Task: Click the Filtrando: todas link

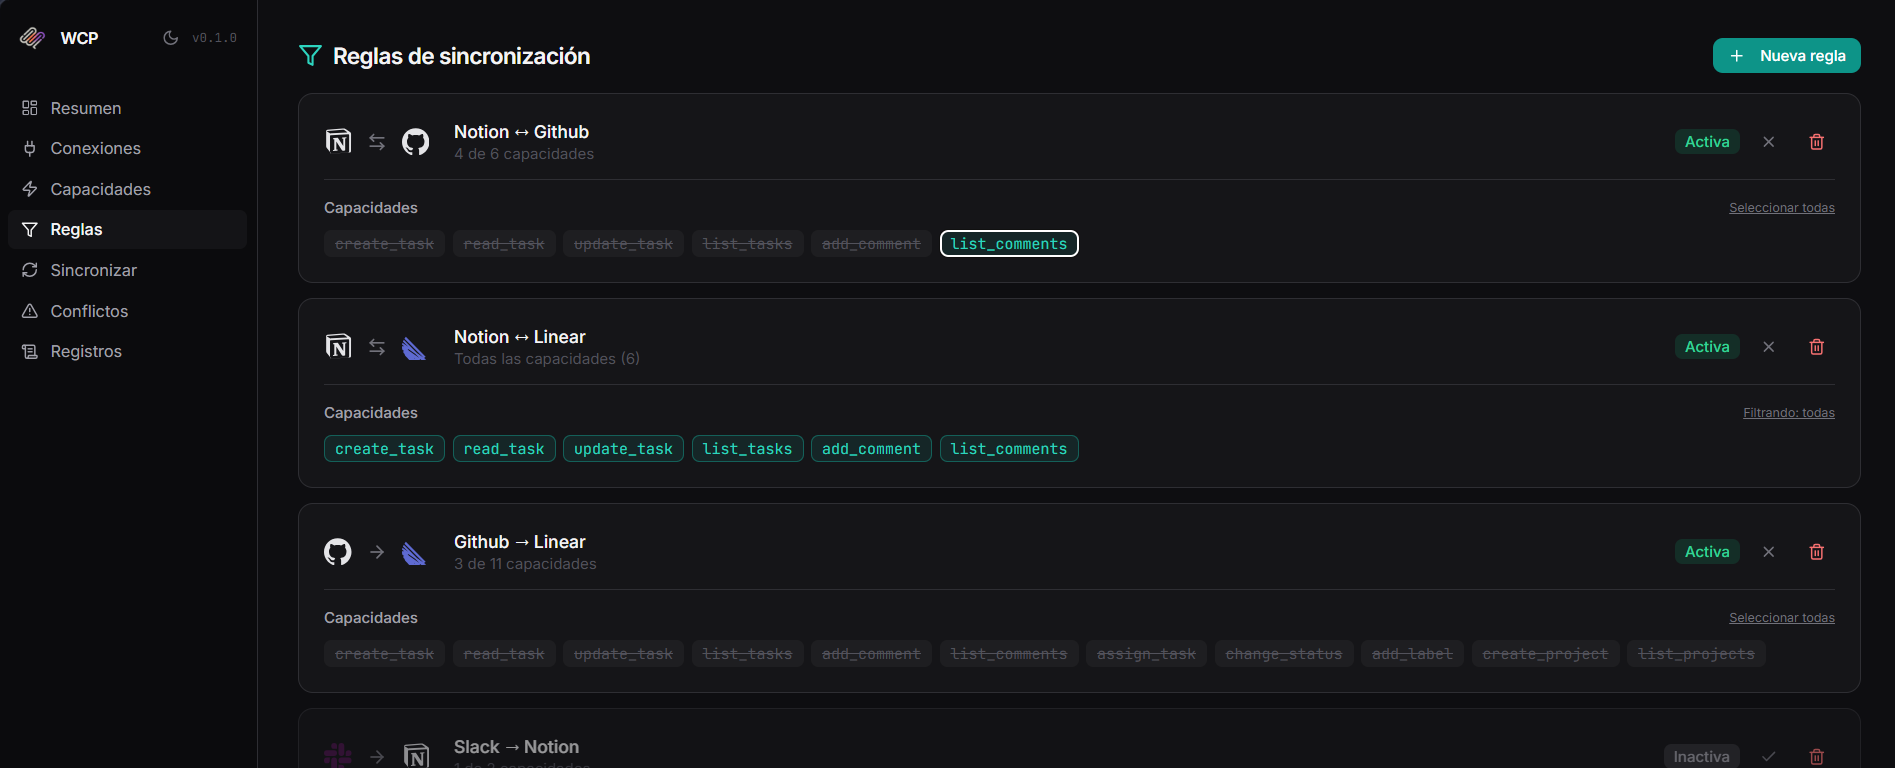Action: [1788, 413]
